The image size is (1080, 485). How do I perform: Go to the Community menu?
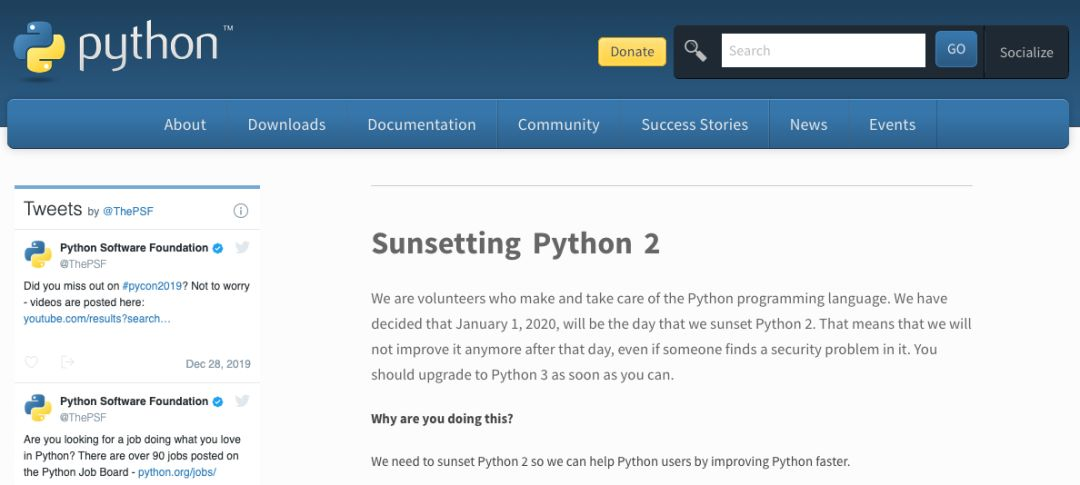point(558,125)
